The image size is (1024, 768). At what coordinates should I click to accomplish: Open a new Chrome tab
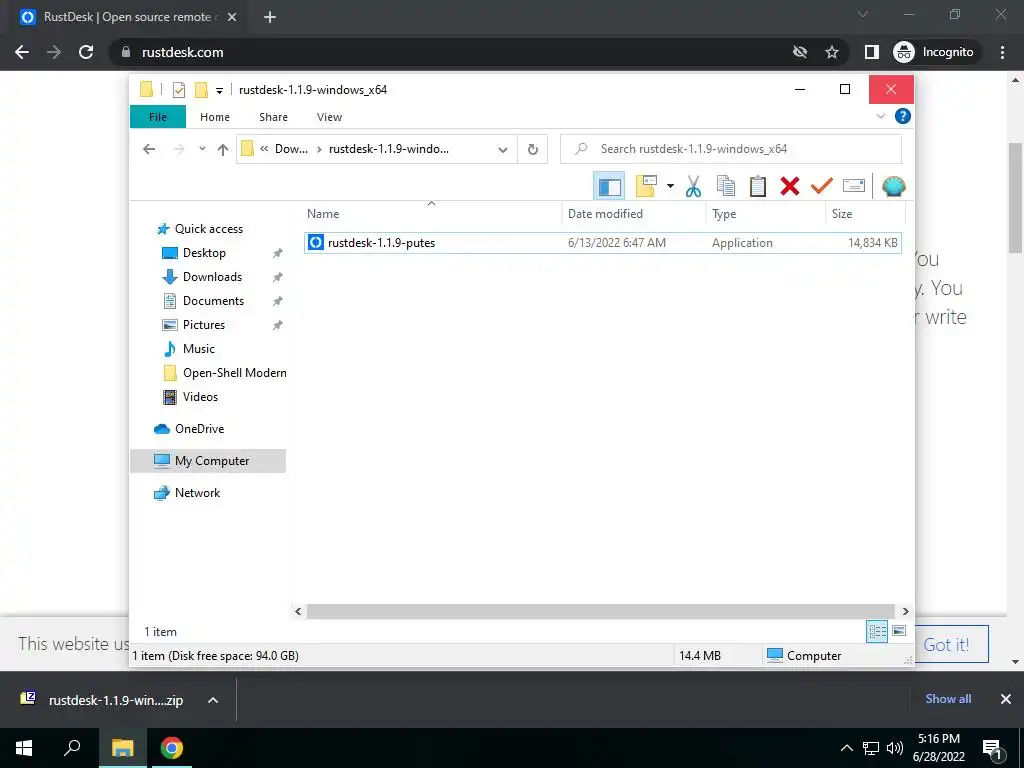coord(270,17)
